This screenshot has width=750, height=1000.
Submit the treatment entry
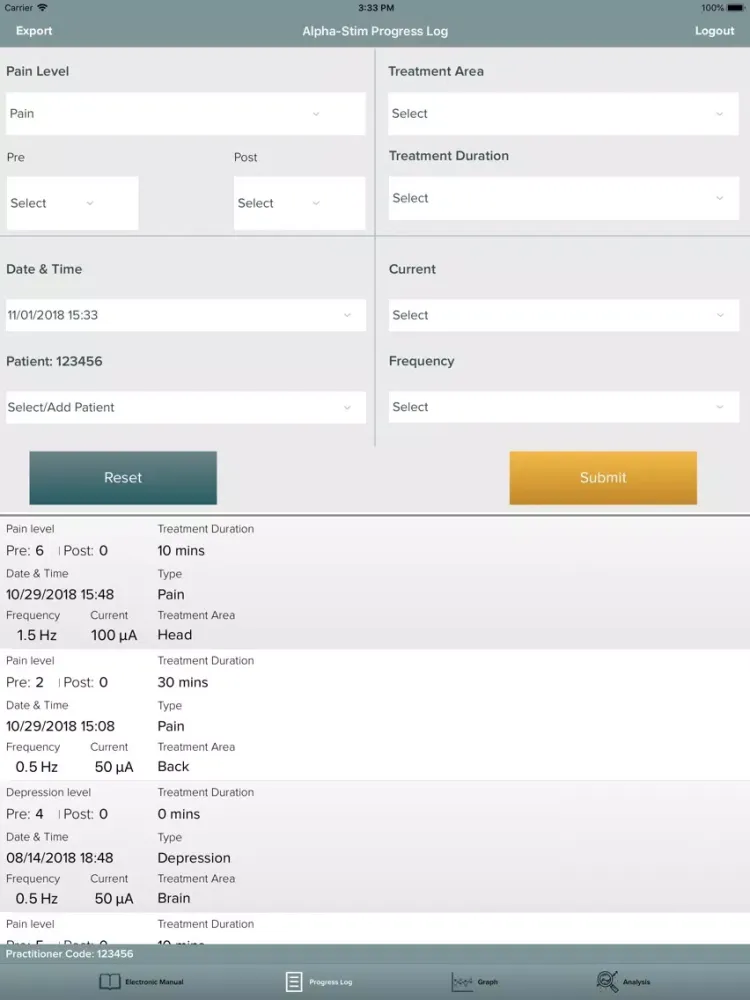(x=603, y=478)
